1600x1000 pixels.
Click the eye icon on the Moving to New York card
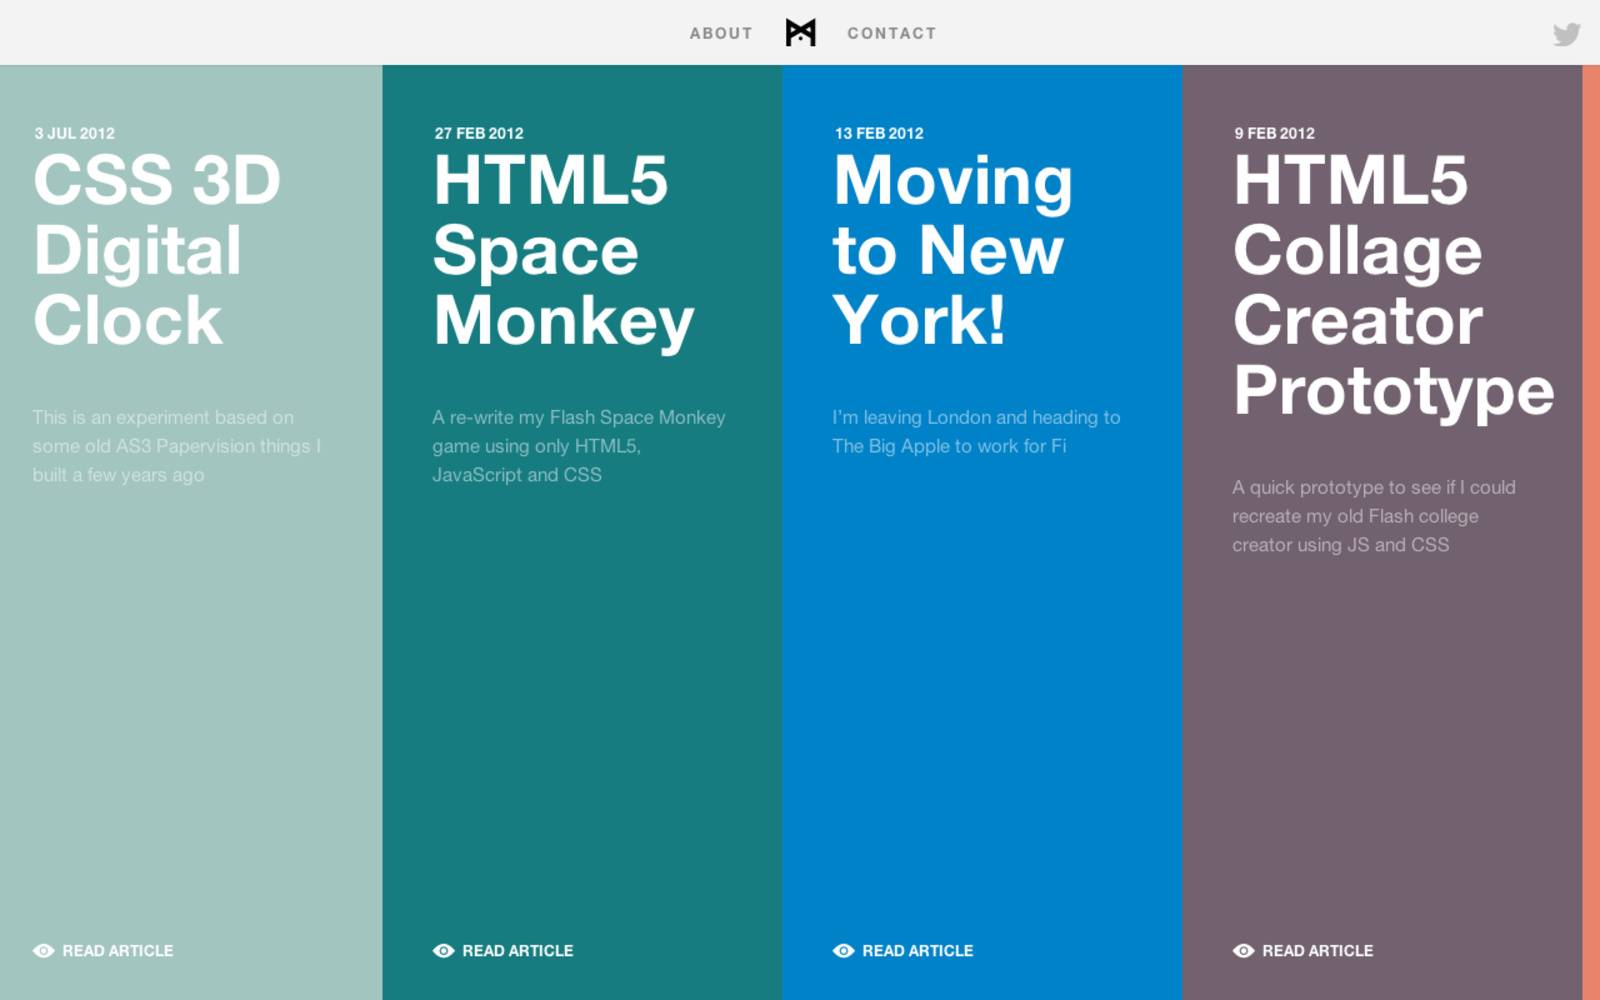coord(843,950)
